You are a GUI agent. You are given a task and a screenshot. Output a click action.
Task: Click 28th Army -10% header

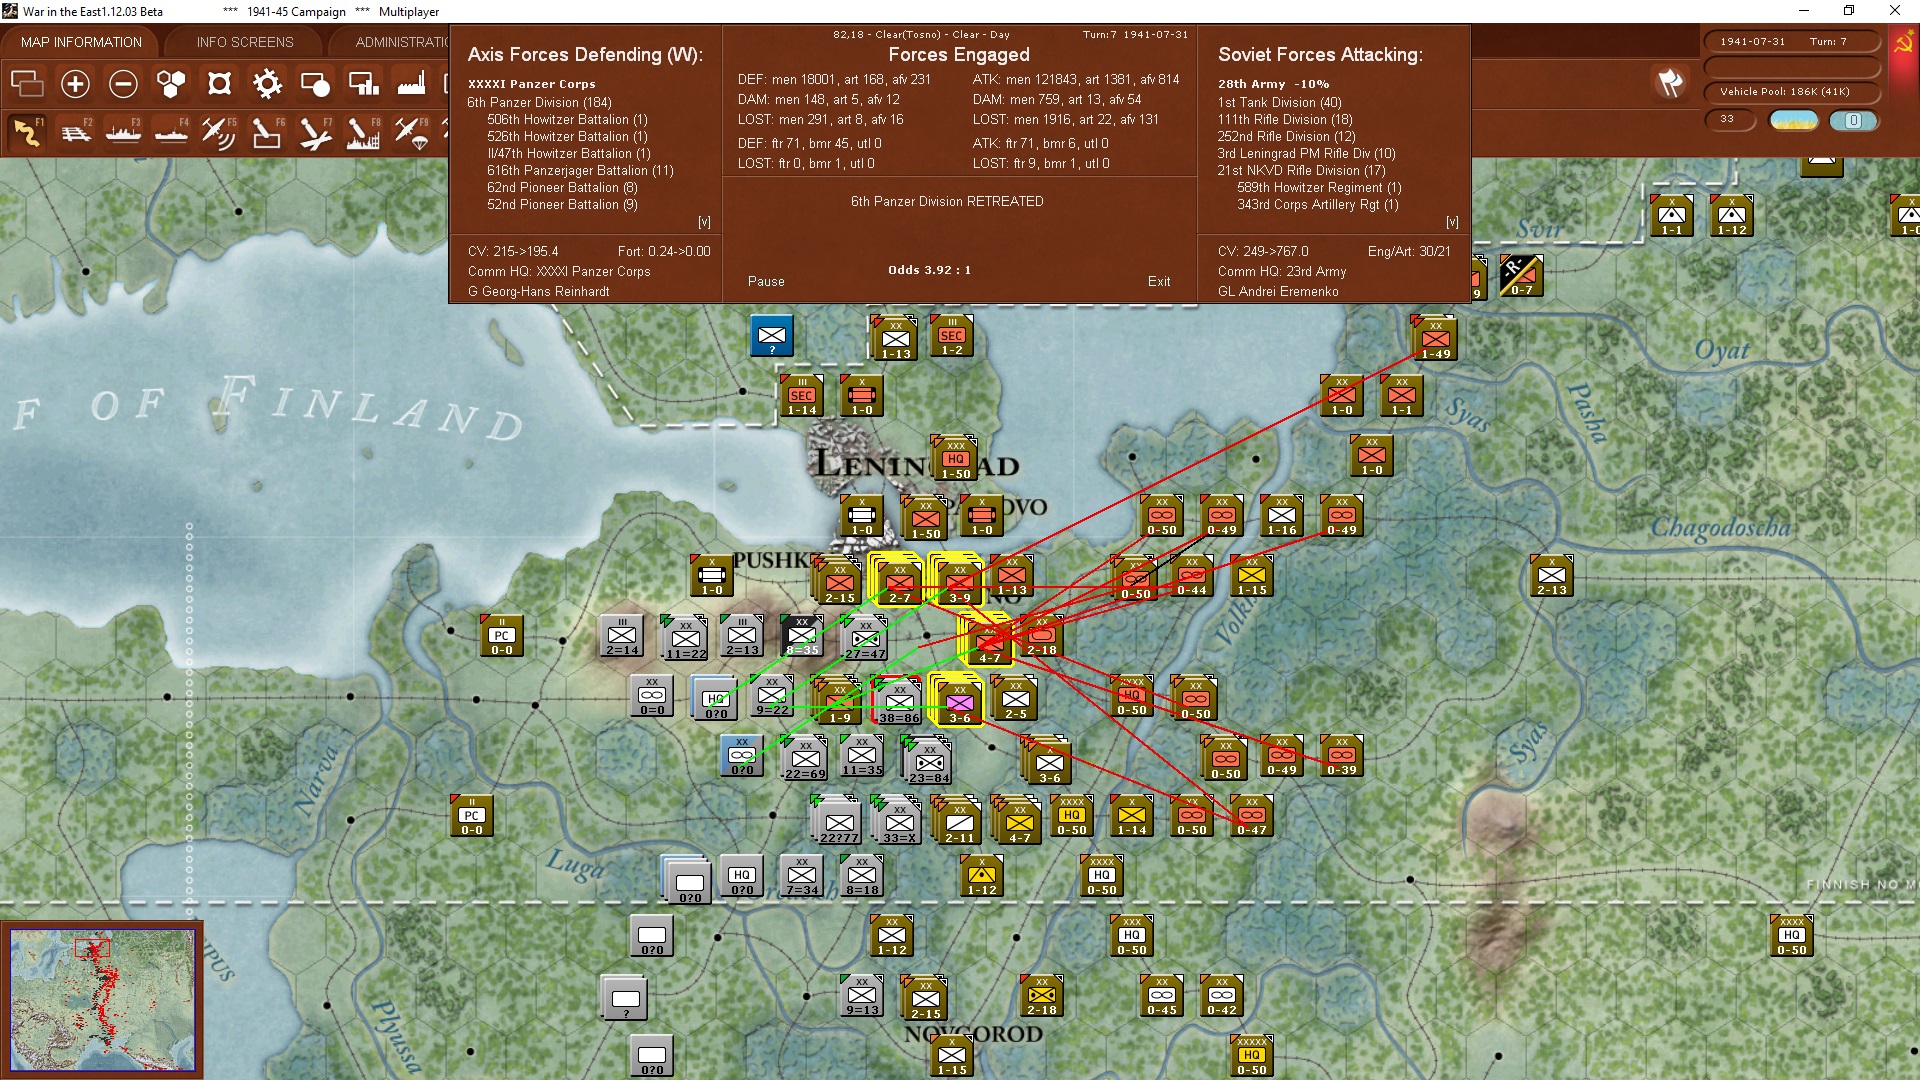pos(1273,84)
